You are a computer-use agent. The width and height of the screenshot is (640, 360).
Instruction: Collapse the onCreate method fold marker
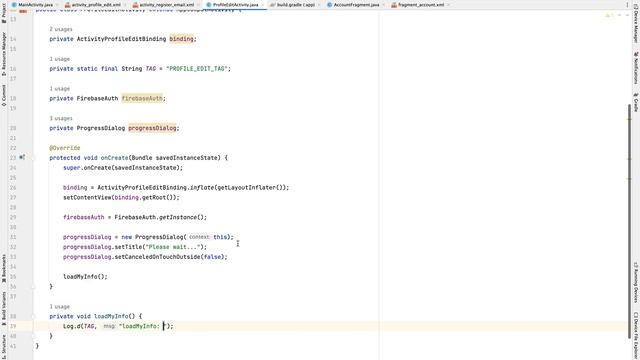coord(33,158)
